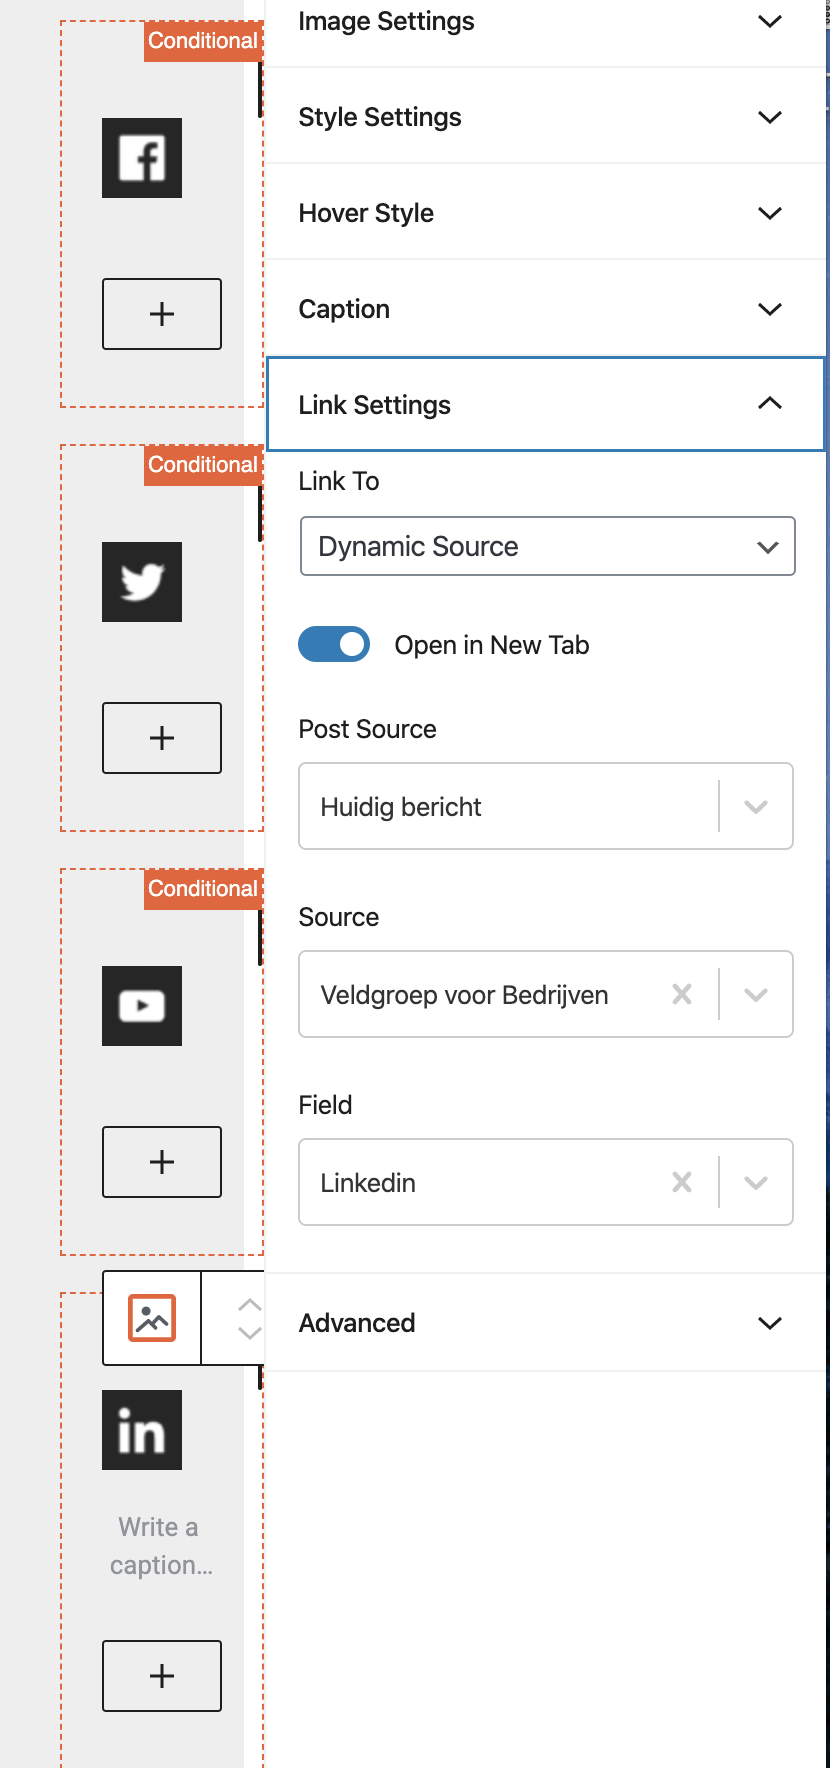Click the image block type icon

[x=152, y=1318]
